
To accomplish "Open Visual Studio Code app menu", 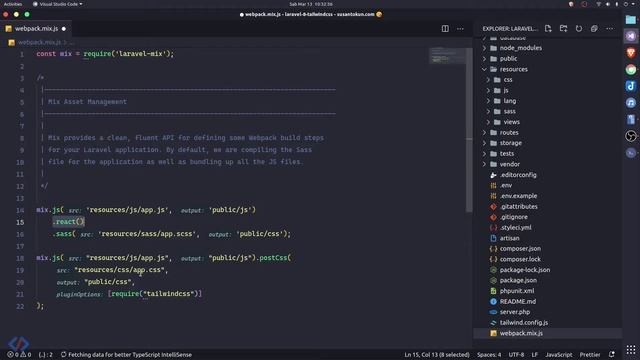I will [58, 4].
